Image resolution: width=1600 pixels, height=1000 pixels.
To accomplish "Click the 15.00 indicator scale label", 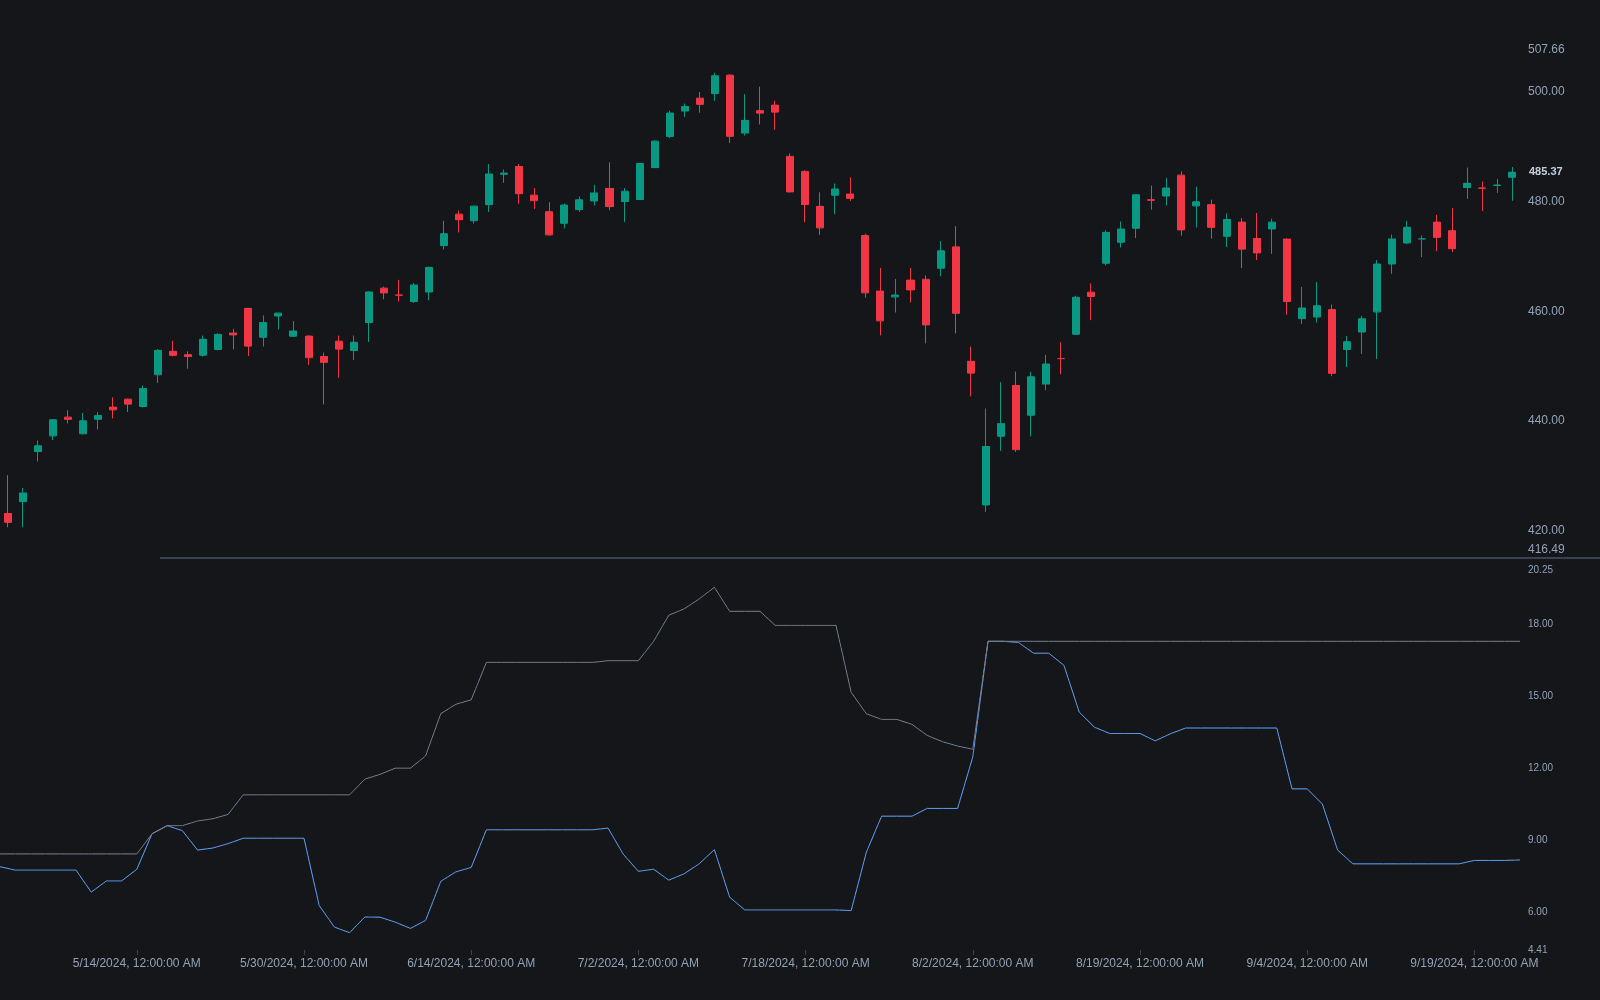I will [x=1540, y=696].
